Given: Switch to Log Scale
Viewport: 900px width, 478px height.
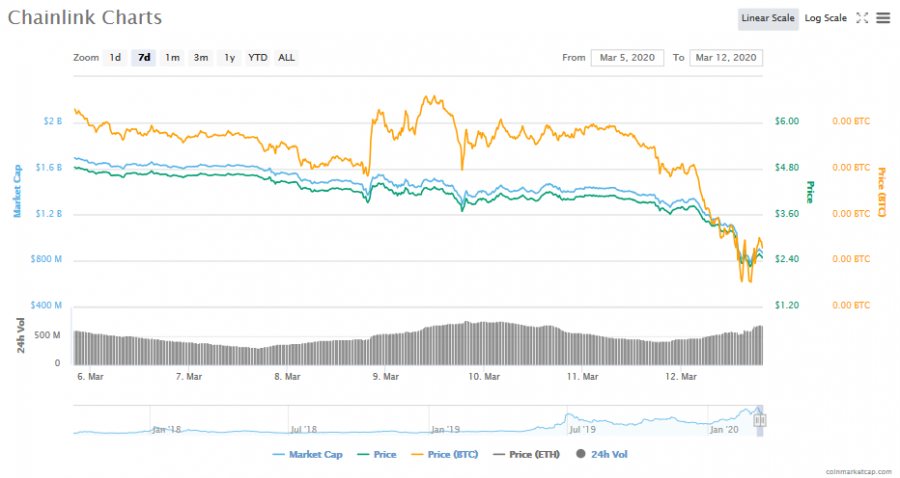Looking at the screenshot, I should tap(825, 18).
